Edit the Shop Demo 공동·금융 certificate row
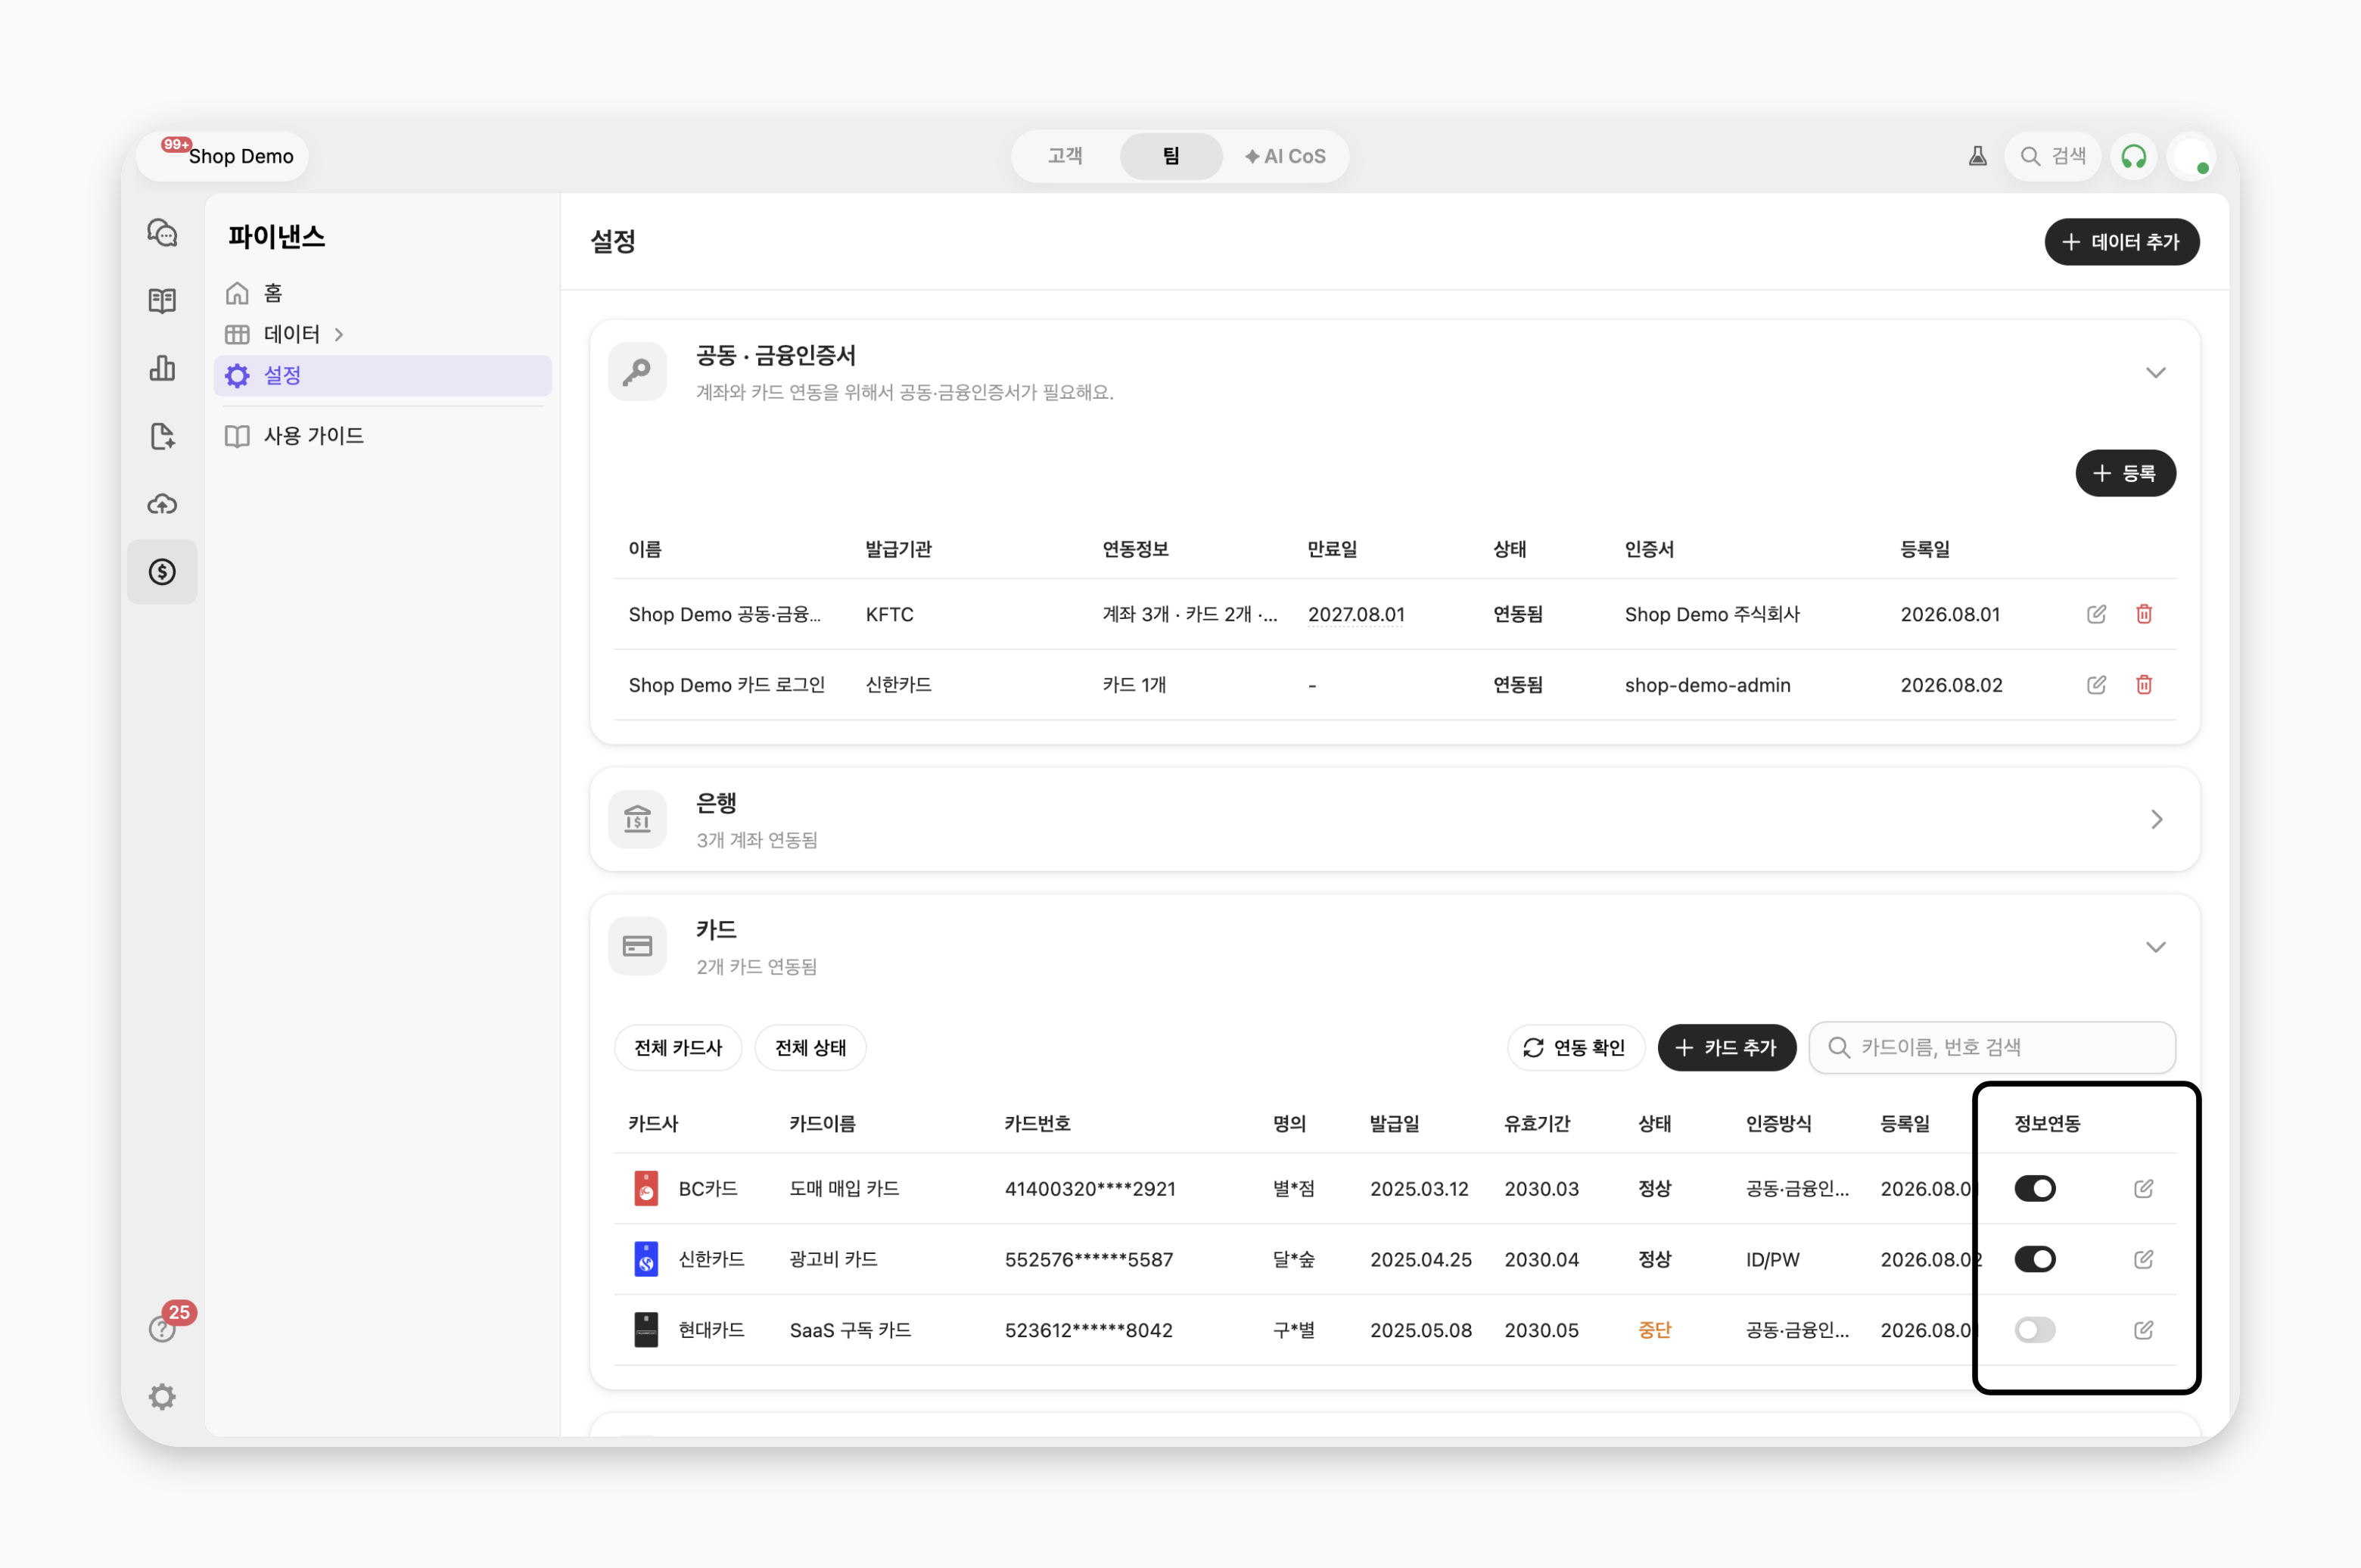2361x1568 pixels. click(x=2096, y=614)
